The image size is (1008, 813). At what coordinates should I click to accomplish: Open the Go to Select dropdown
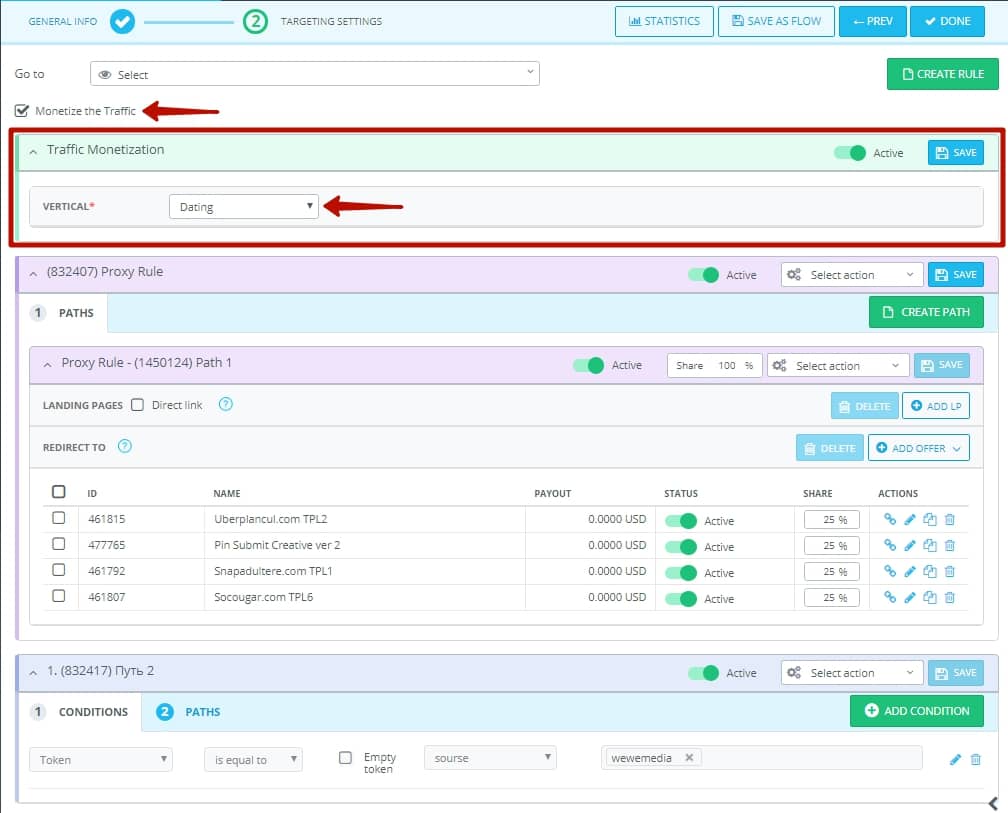point(314,74)
